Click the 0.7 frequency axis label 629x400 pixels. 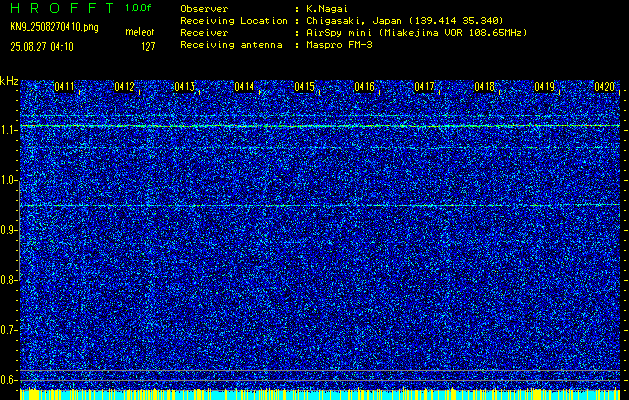click(8, 330)
